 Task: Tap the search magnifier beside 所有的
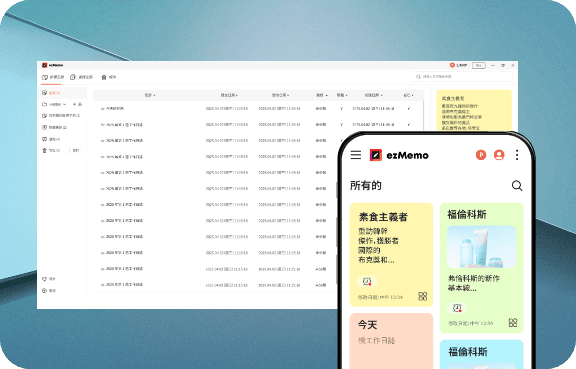coord(517,186)
